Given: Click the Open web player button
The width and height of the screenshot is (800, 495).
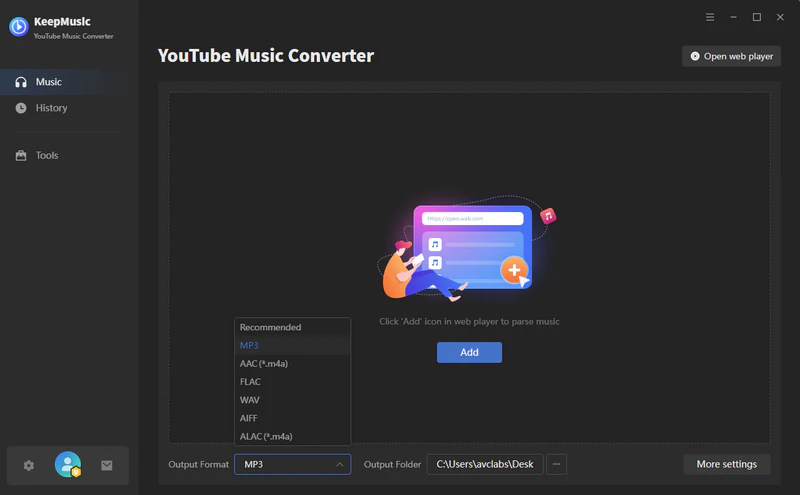Looking at the screenshot, I should [x=731, y=56].
